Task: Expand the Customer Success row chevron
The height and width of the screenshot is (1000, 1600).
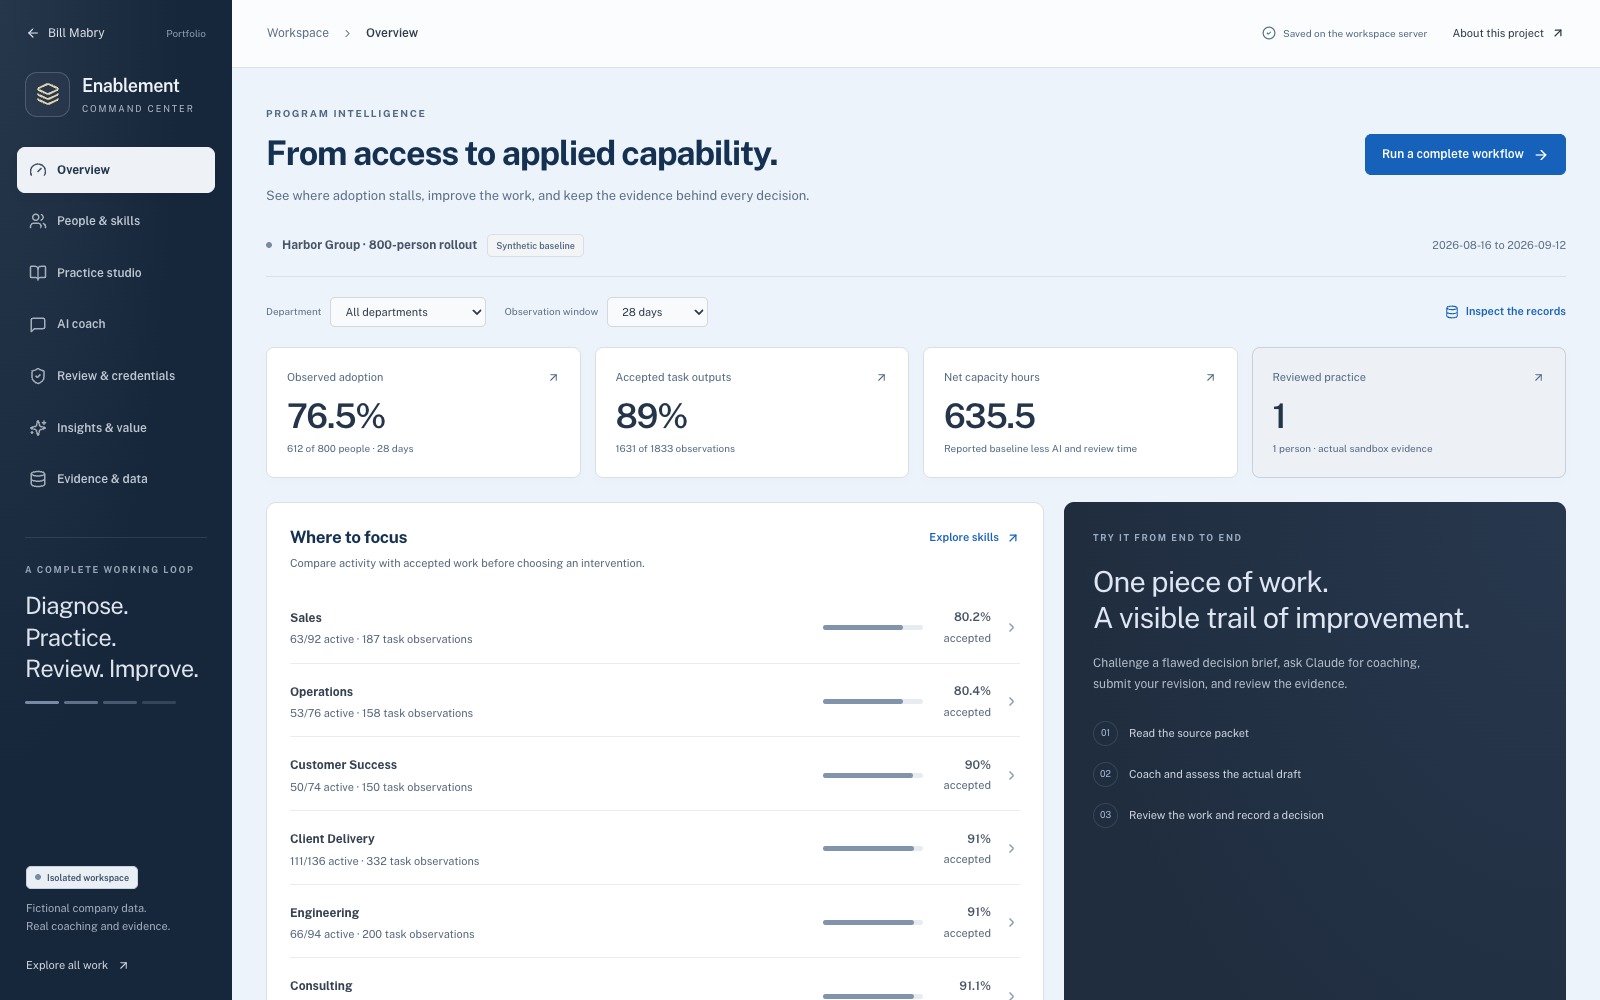Action: 1011,775
